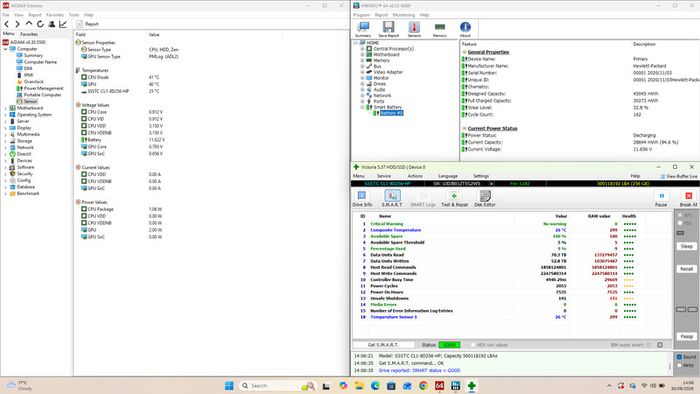Open AIDA64 File menu
700x394 pixels.
coord(6,15)
